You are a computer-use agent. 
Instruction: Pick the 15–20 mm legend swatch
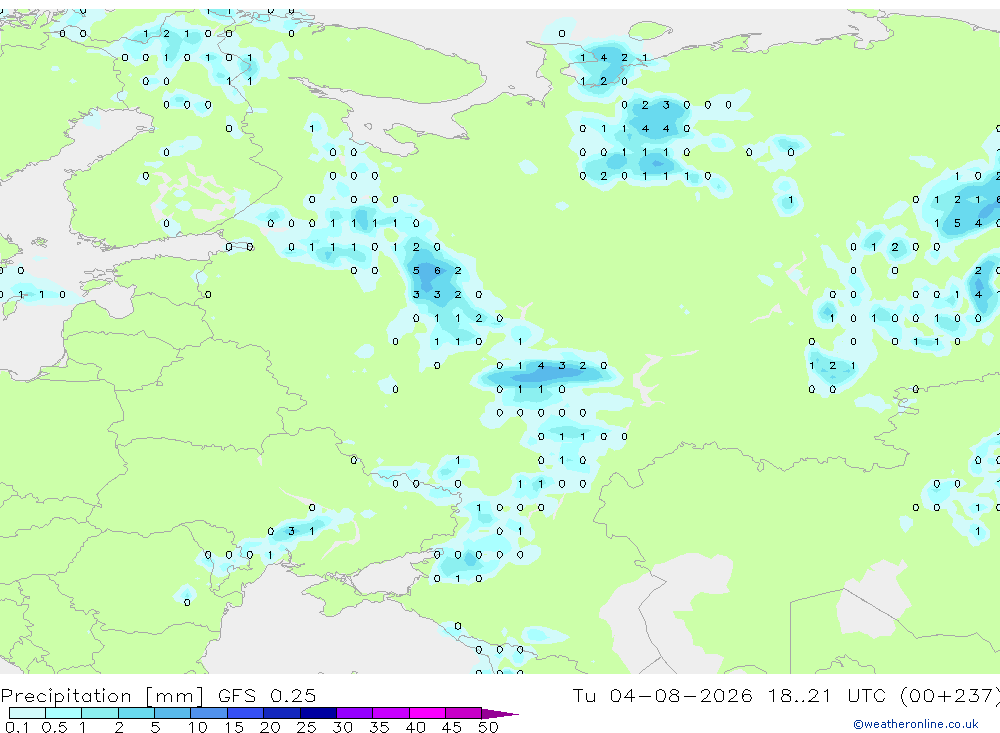(x=246, y=713)
